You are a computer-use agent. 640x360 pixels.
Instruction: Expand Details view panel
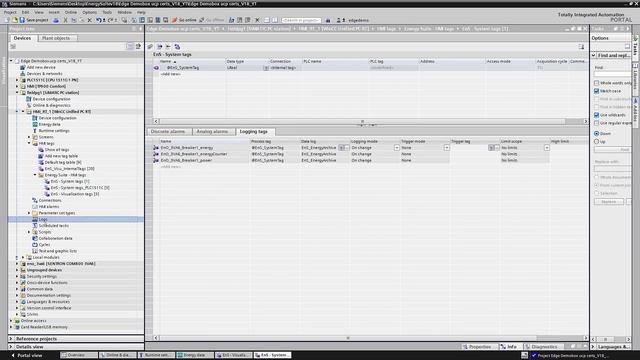pos(11,347)
